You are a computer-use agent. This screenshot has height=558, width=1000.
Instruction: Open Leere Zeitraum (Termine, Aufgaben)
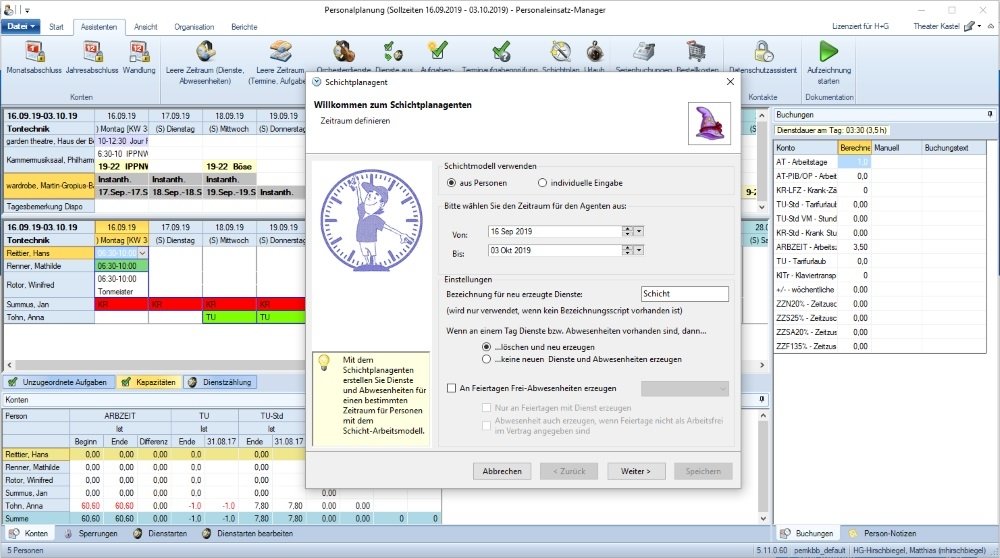point(279,62)
